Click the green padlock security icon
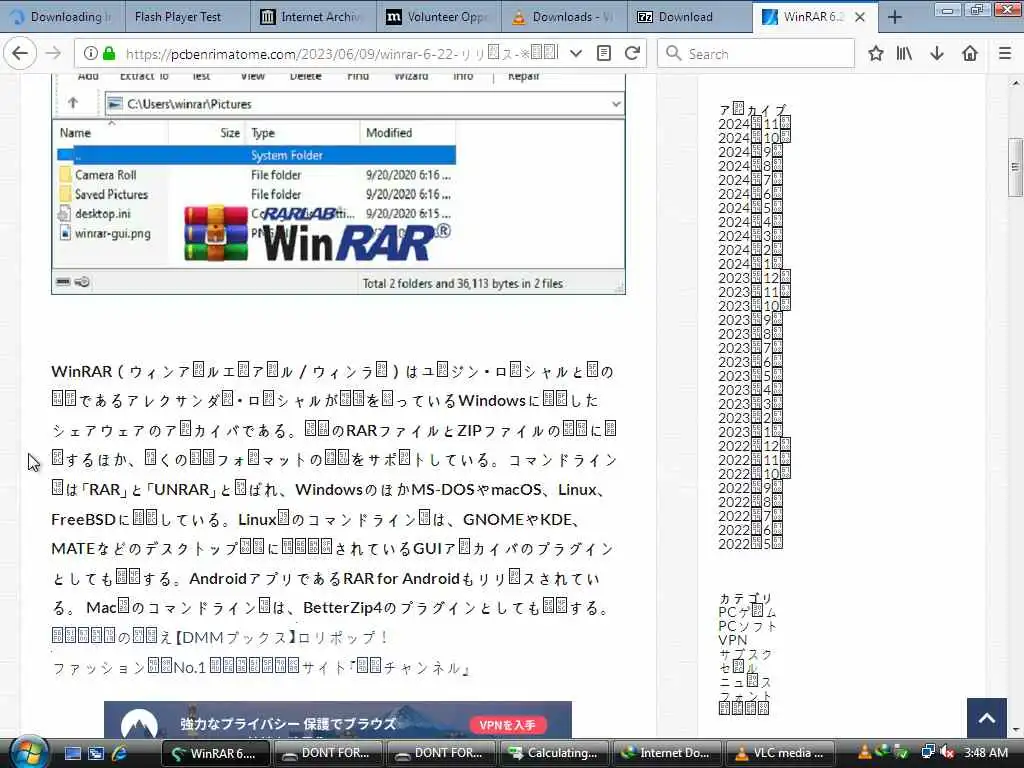Screen dimensions: 1024x768 (x=109, y=54)
